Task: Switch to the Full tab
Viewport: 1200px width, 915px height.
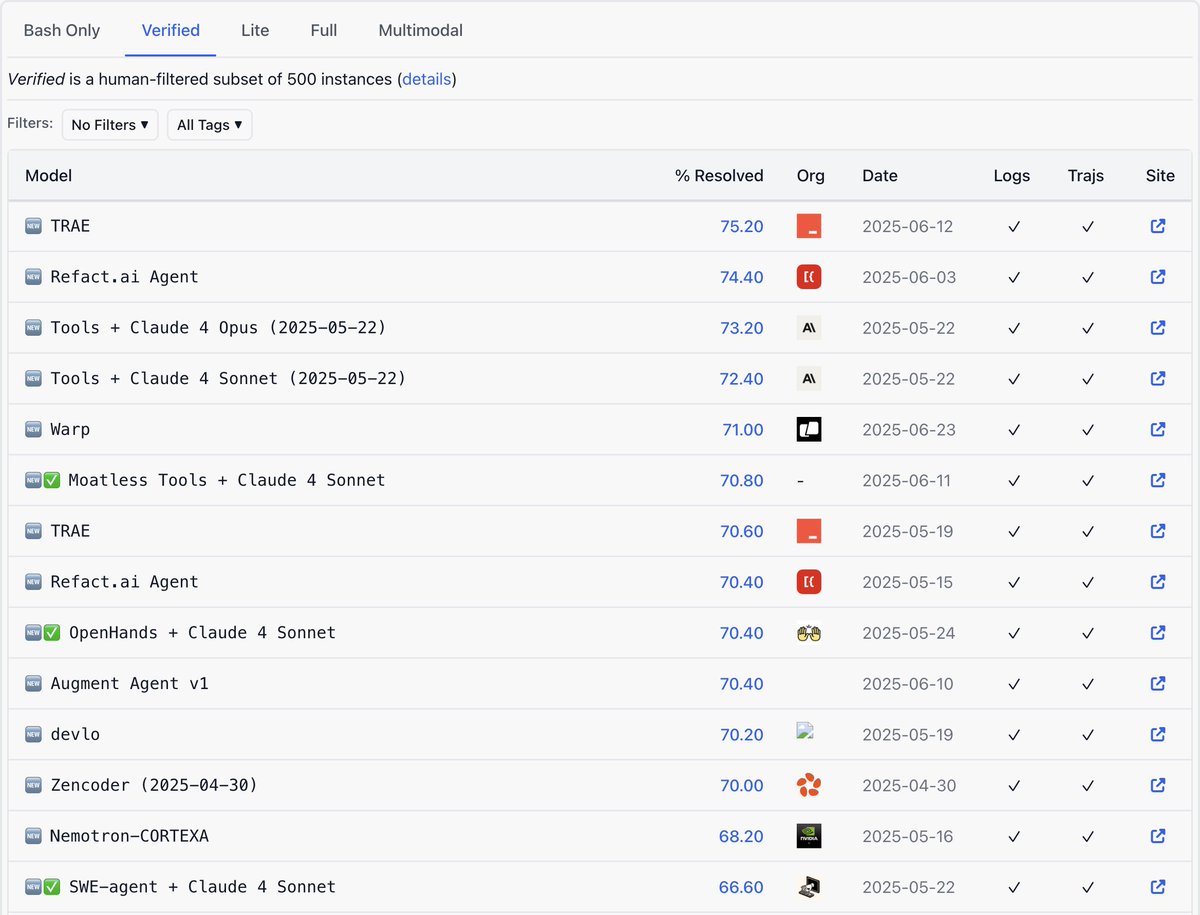Action: click(x=324, y=30)
